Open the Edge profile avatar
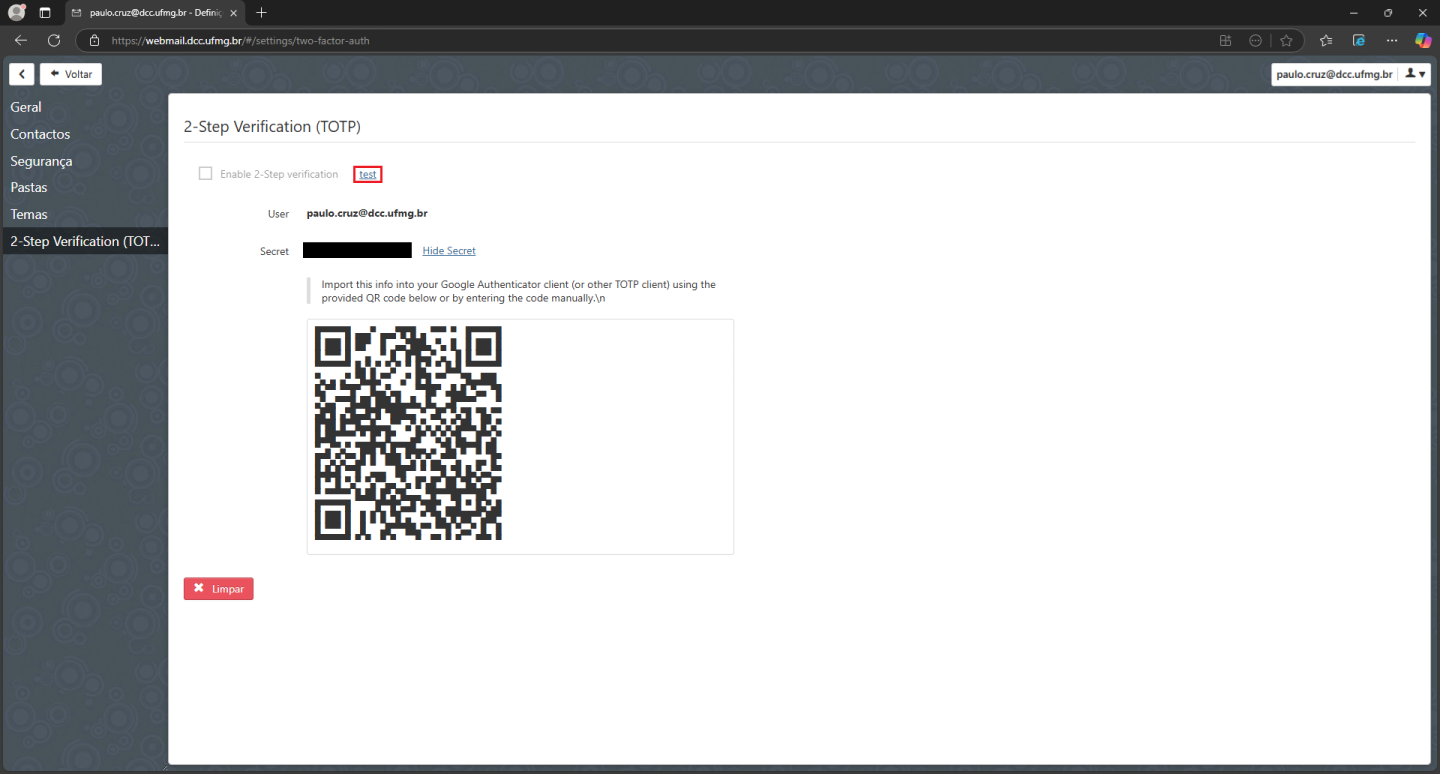1440x774 pixels. tap(17, 13)
